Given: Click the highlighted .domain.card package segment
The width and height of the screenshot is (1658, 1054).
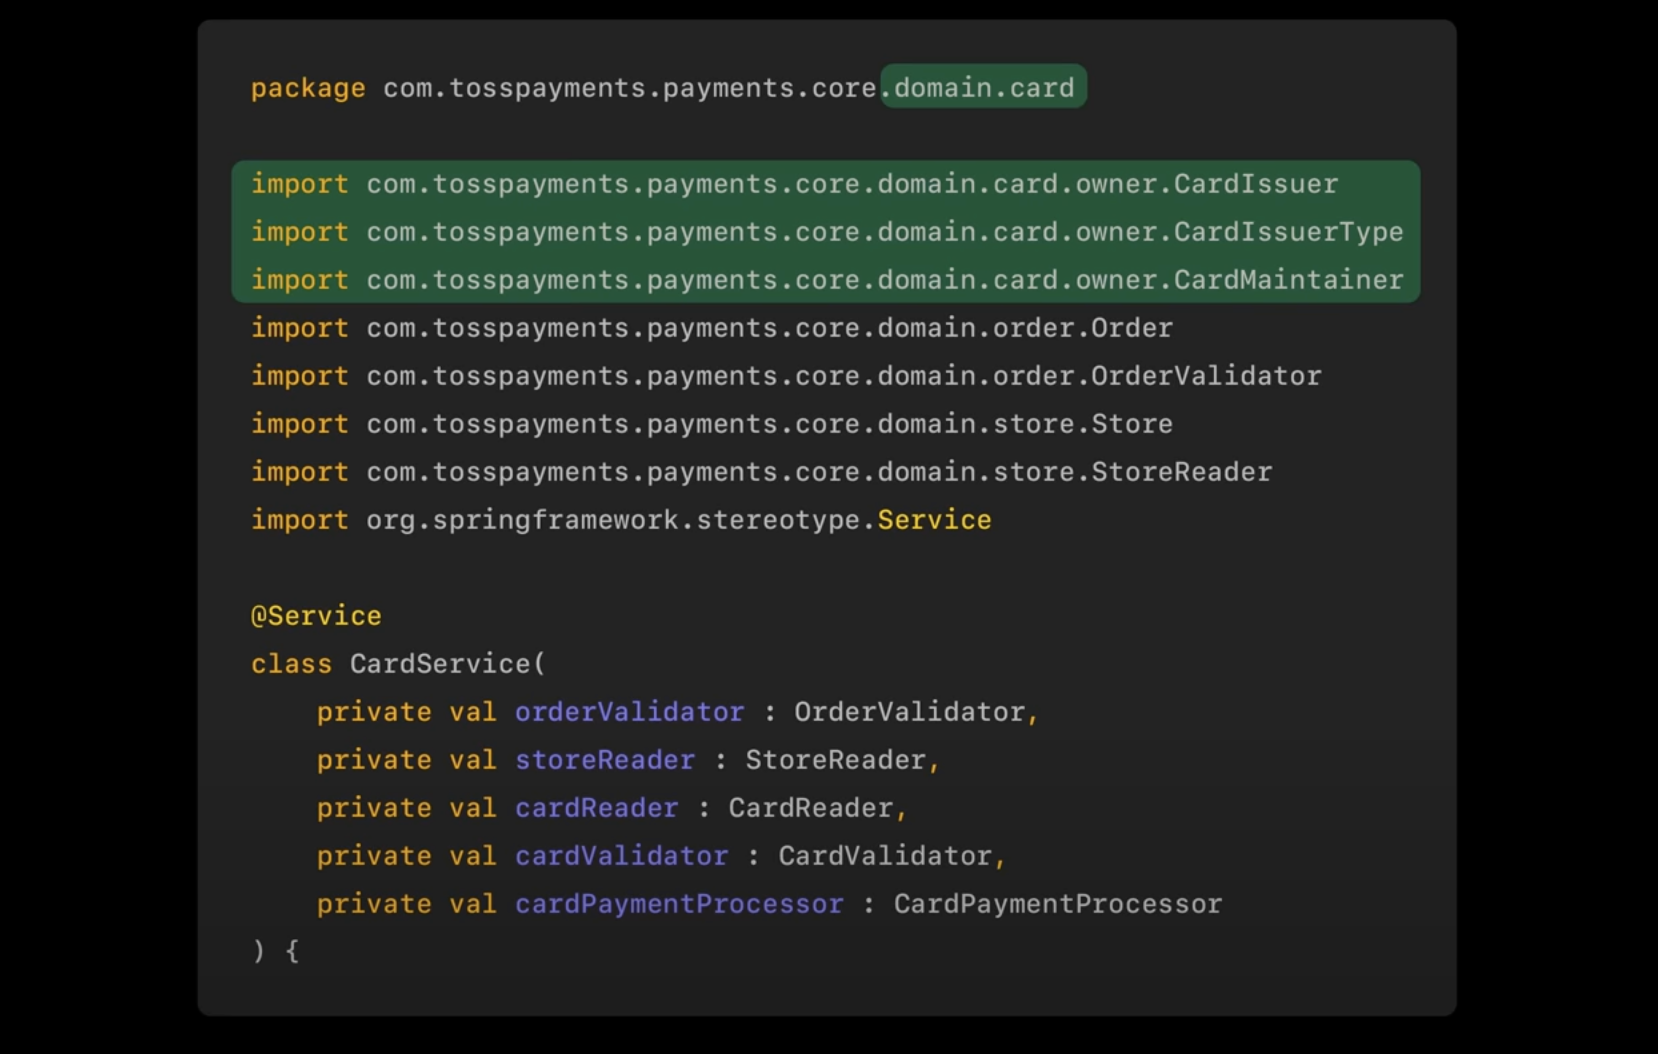Looking at the screenshot, I should (x=983, y=88).
